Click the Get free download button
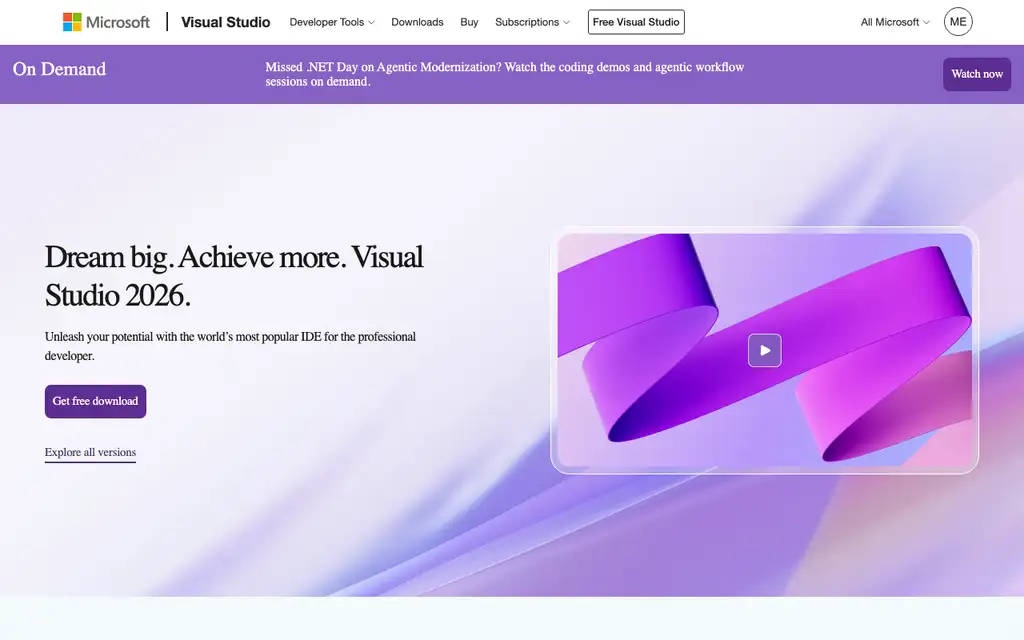 (95, 401)
